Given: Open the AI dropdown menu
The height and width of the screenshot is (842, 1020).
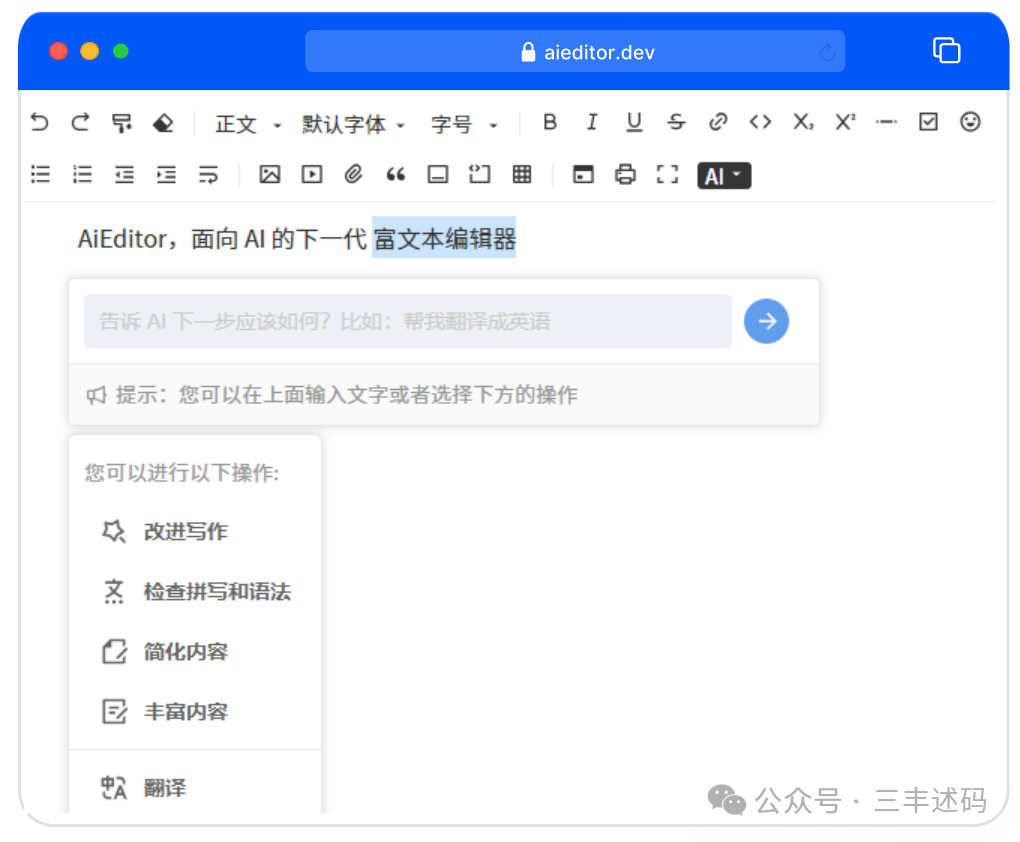Looking at the screenshot, I should (724, 176).
